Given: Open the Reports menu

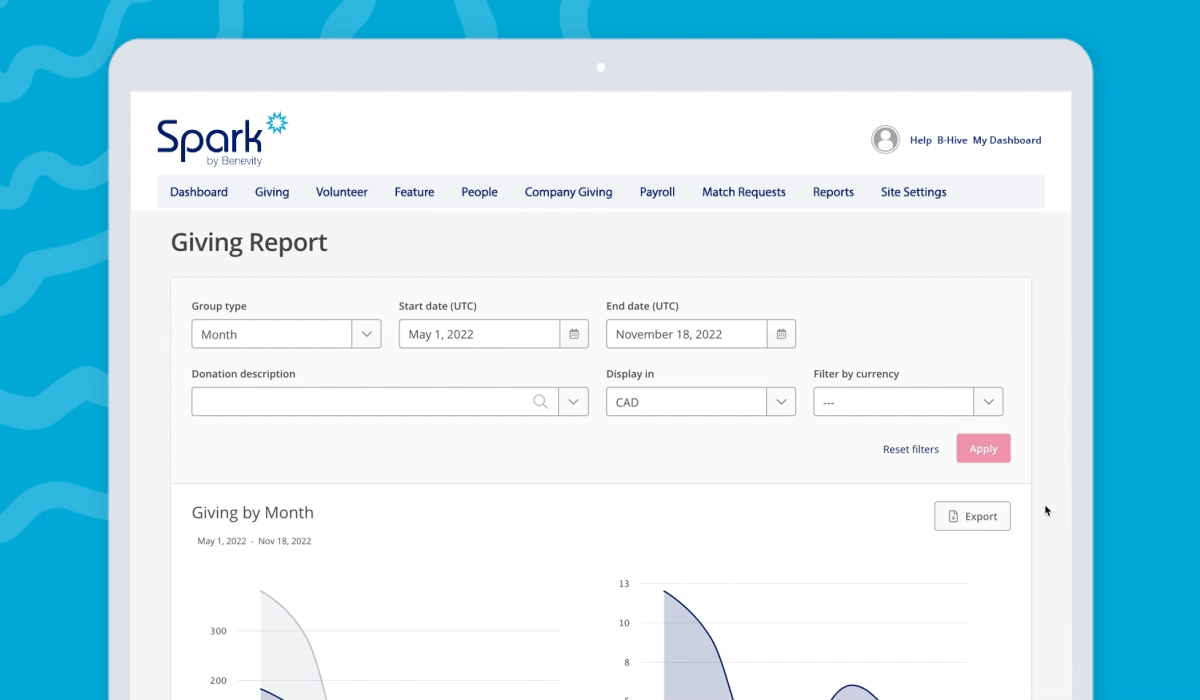Looking at the screenshot, I should tap(833, 192).
